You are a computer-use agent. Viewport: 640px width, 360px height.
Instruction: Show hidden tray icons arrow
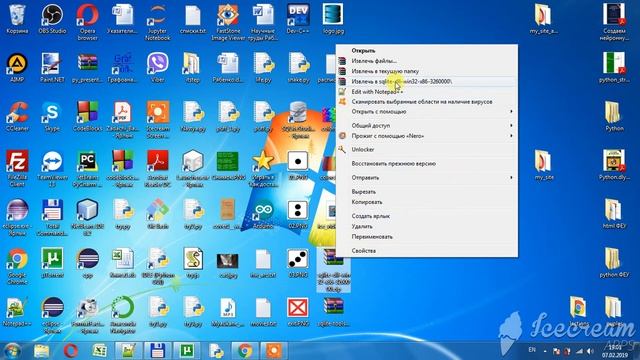pyautogui.click(x=545, y=351)
